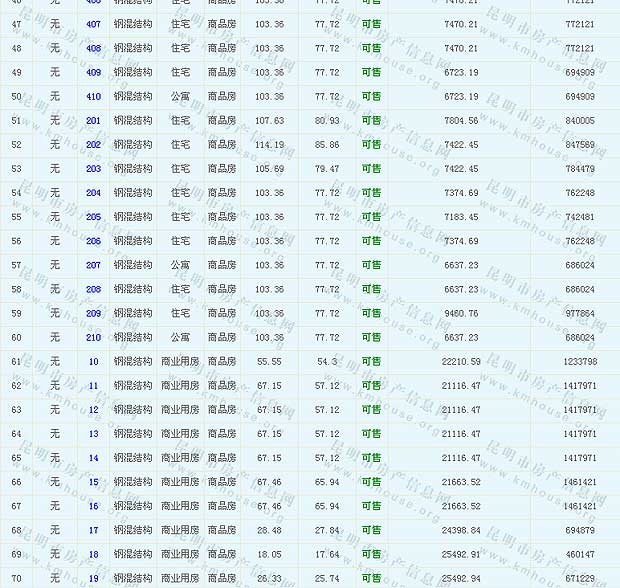
Task: Click 可售 status in row 61
Action: [x=371, y=362]
